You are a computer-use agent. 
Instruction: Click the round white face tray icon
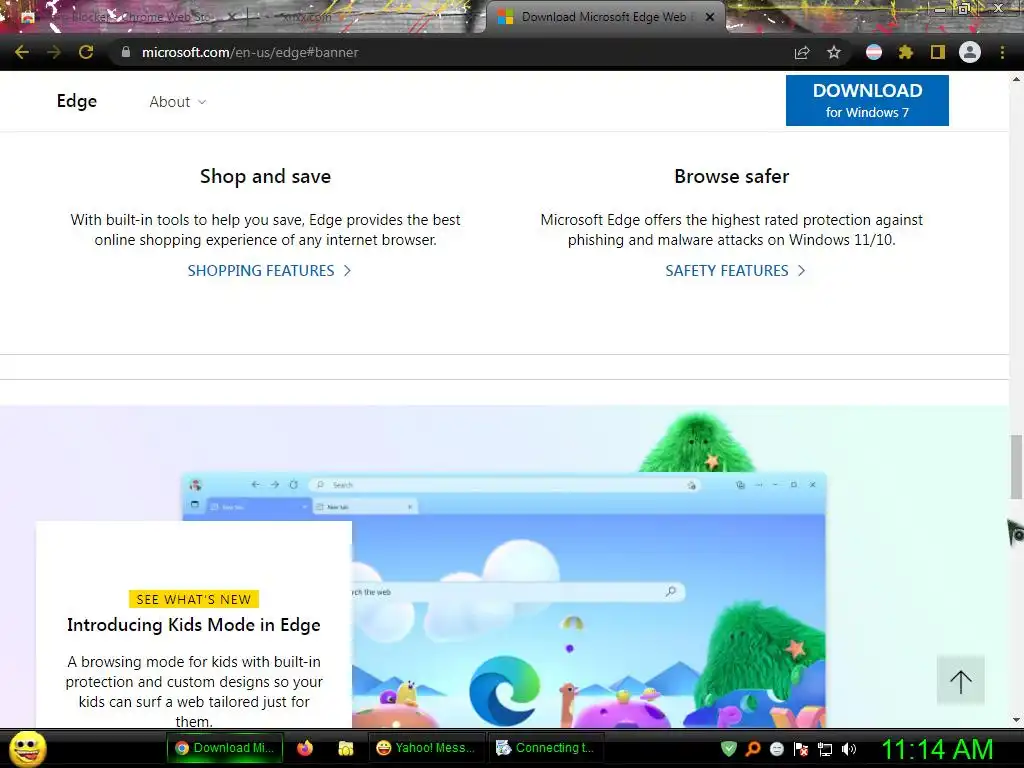click(x=776, y=749)
